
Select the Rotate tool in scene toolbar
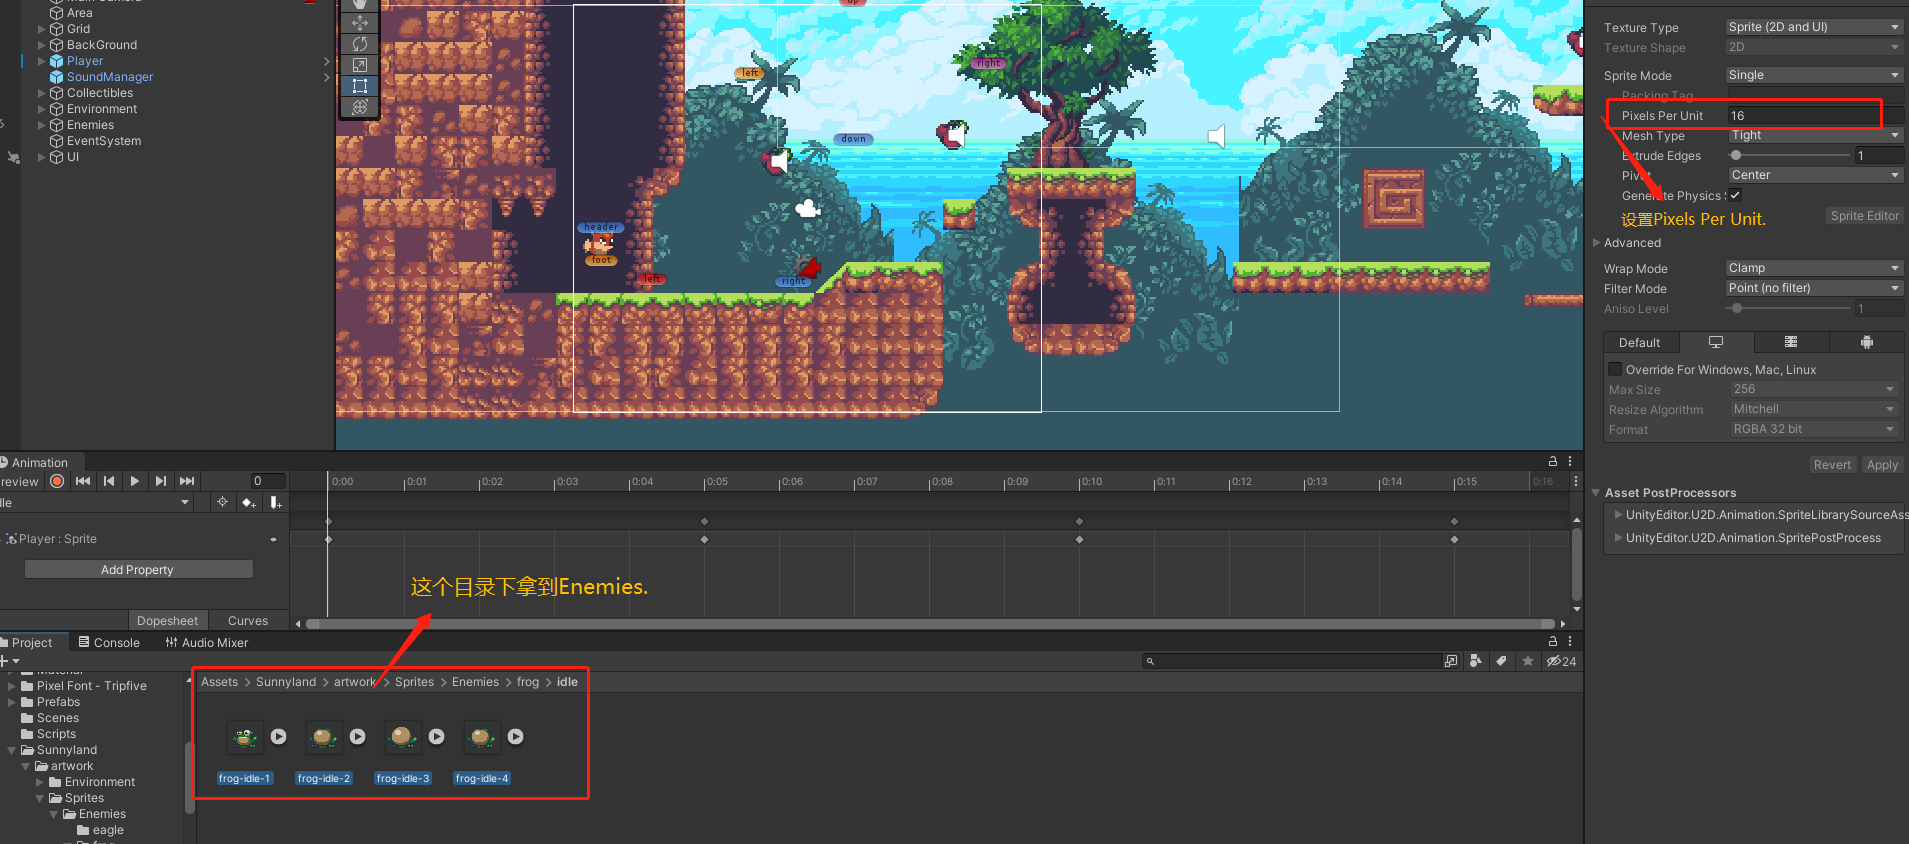[x=360, y=44]
